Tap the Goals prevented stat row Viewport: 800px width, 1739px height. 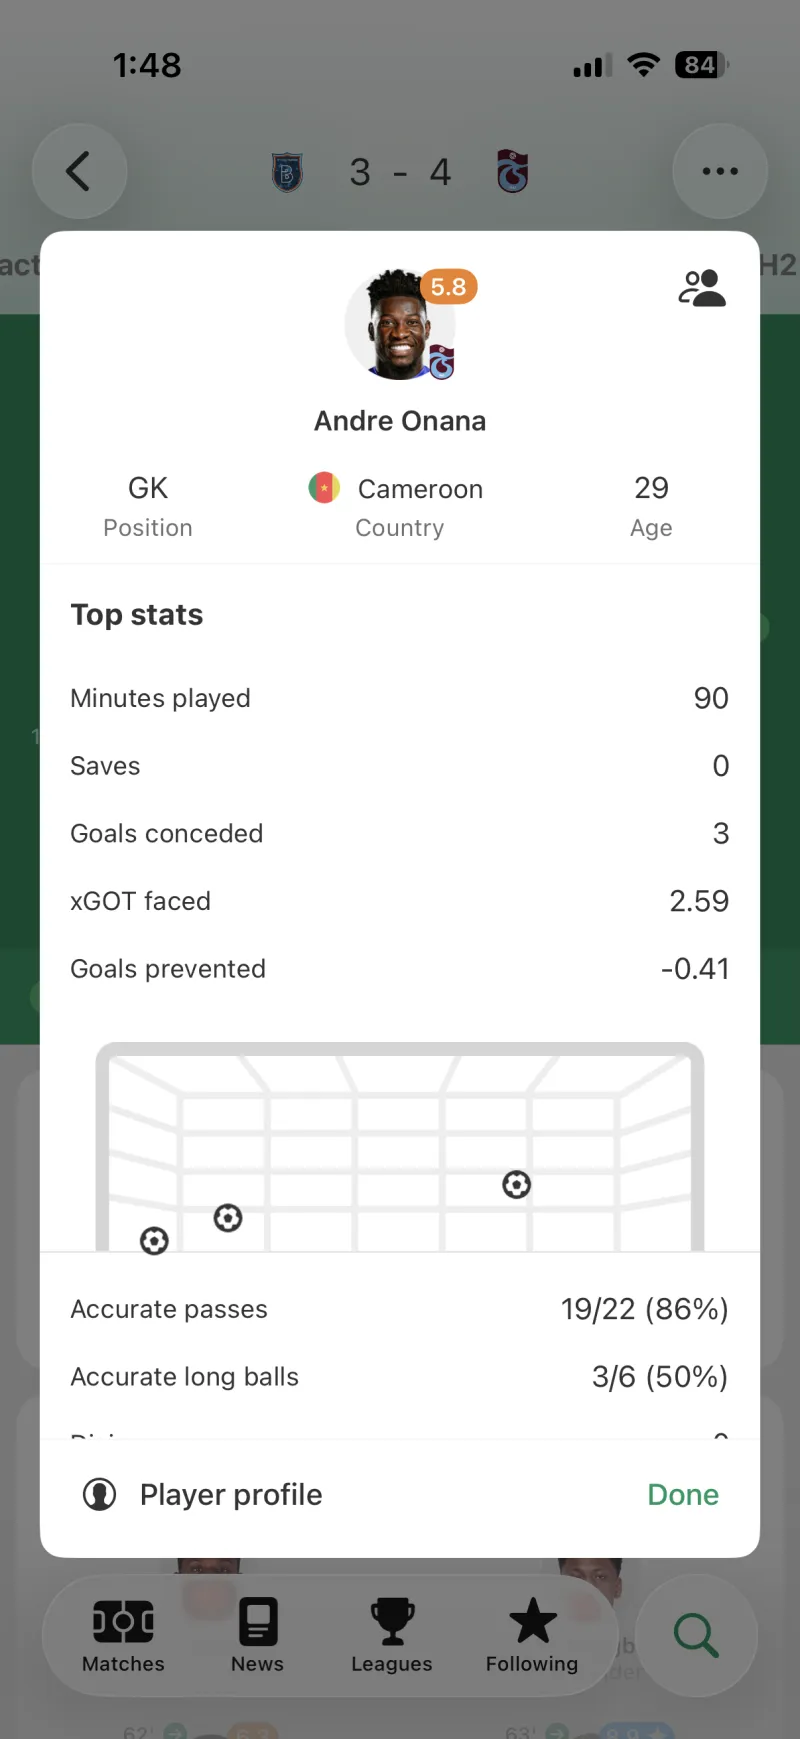pos(400,969)
